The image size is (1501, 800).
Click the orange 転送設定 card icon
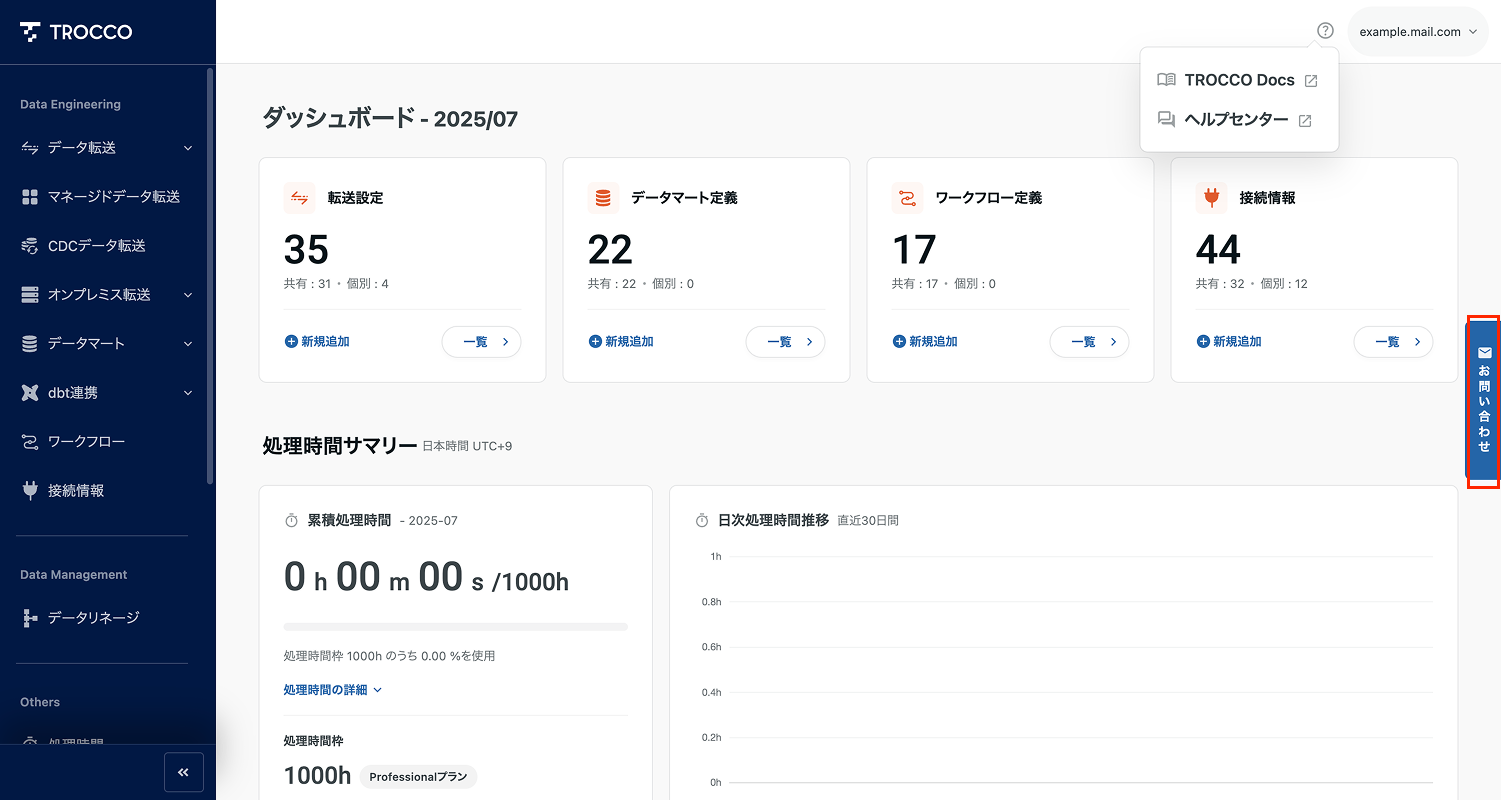(x=299, y=198)
